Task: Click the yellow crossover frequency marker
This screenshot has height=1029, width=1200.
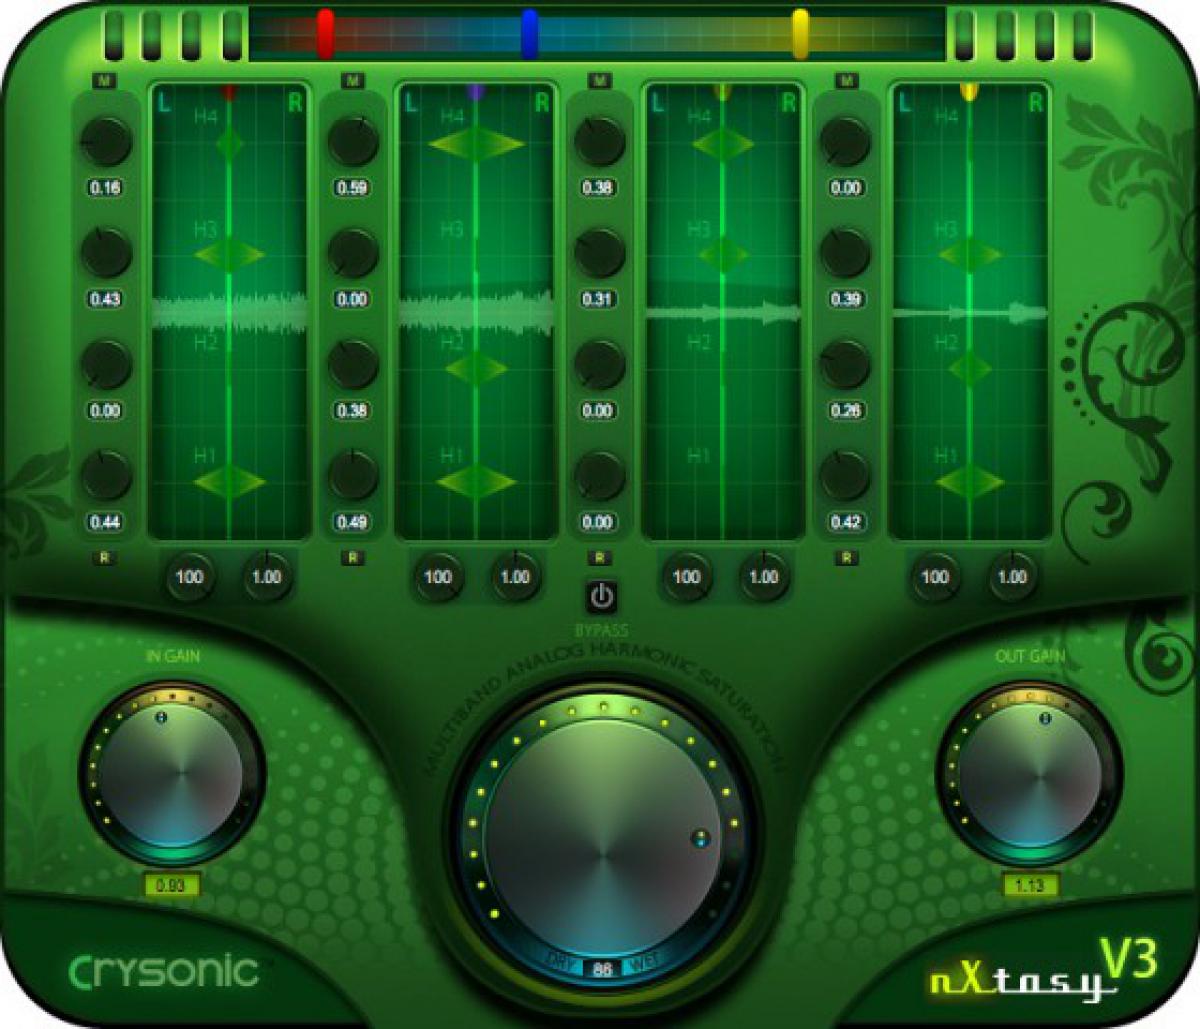Action: pos(800,33)
